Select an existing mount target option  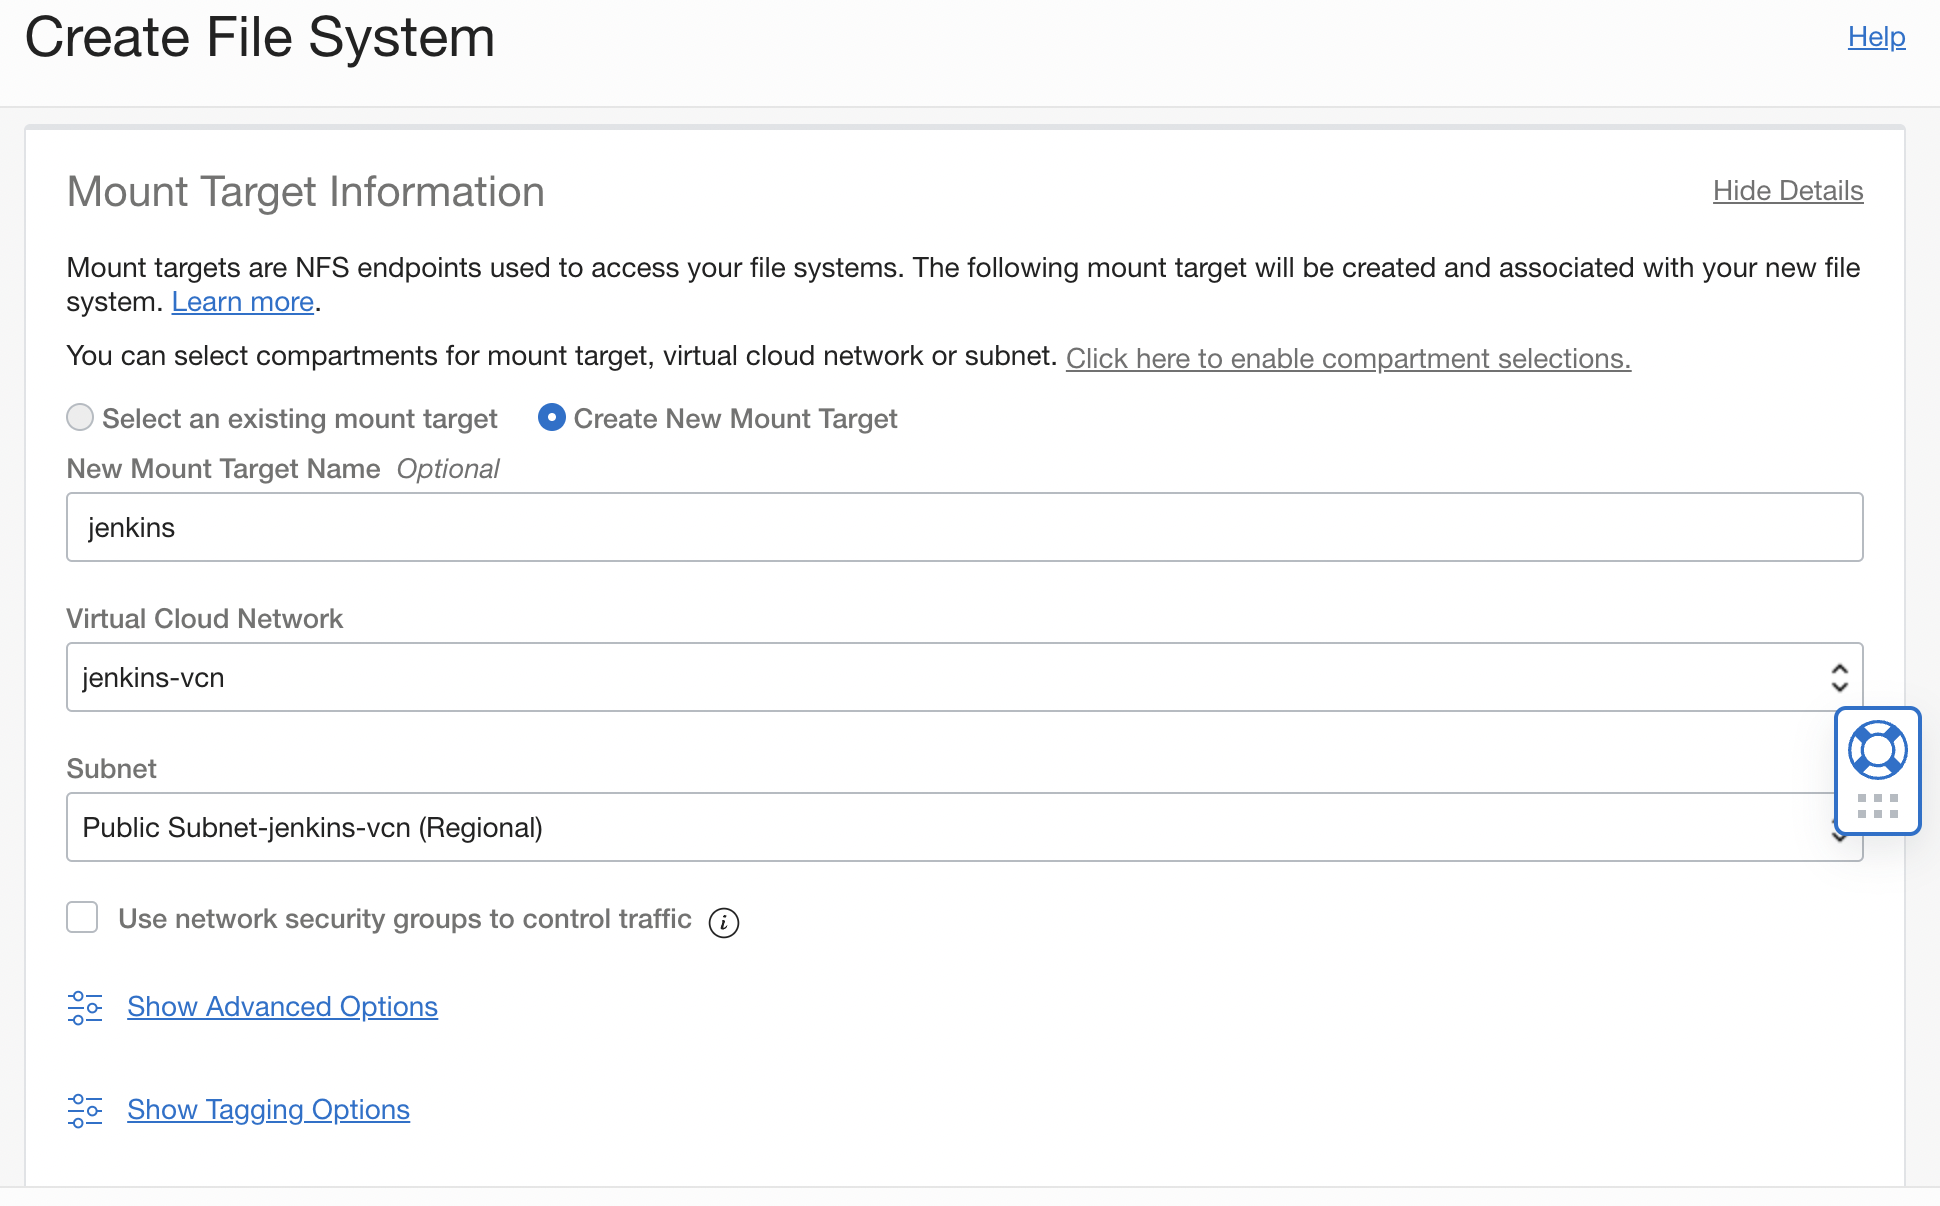80,418
